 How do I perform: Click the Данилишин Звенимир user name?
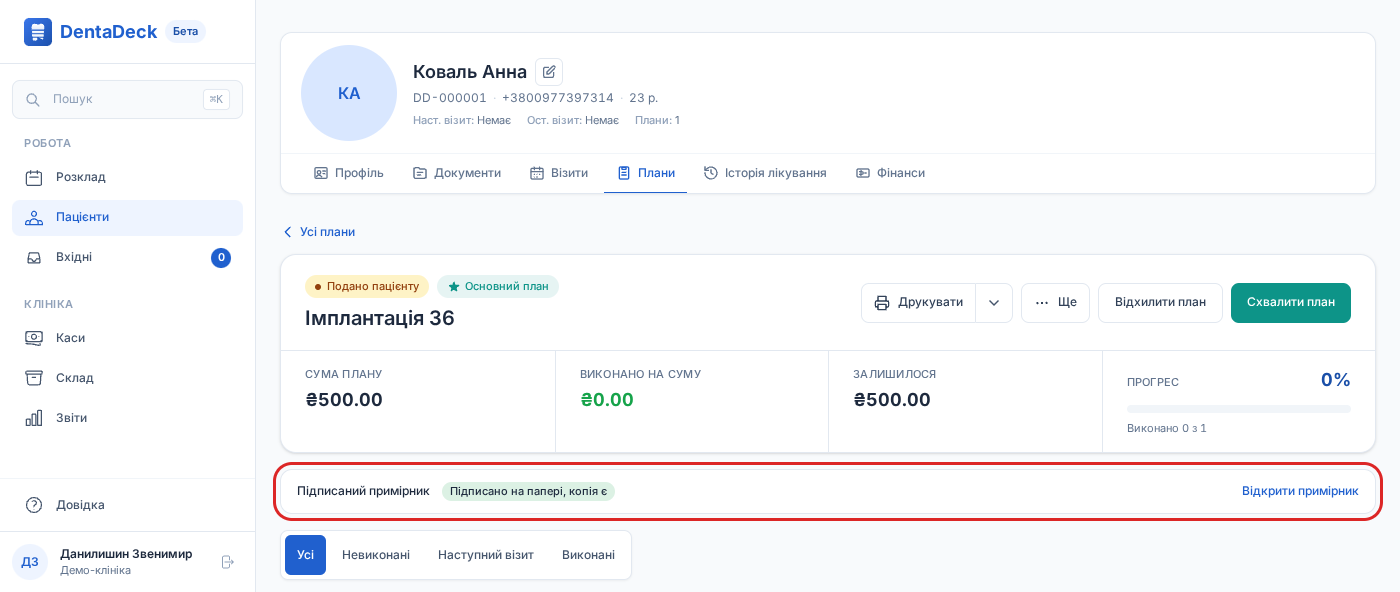point(126,554)
